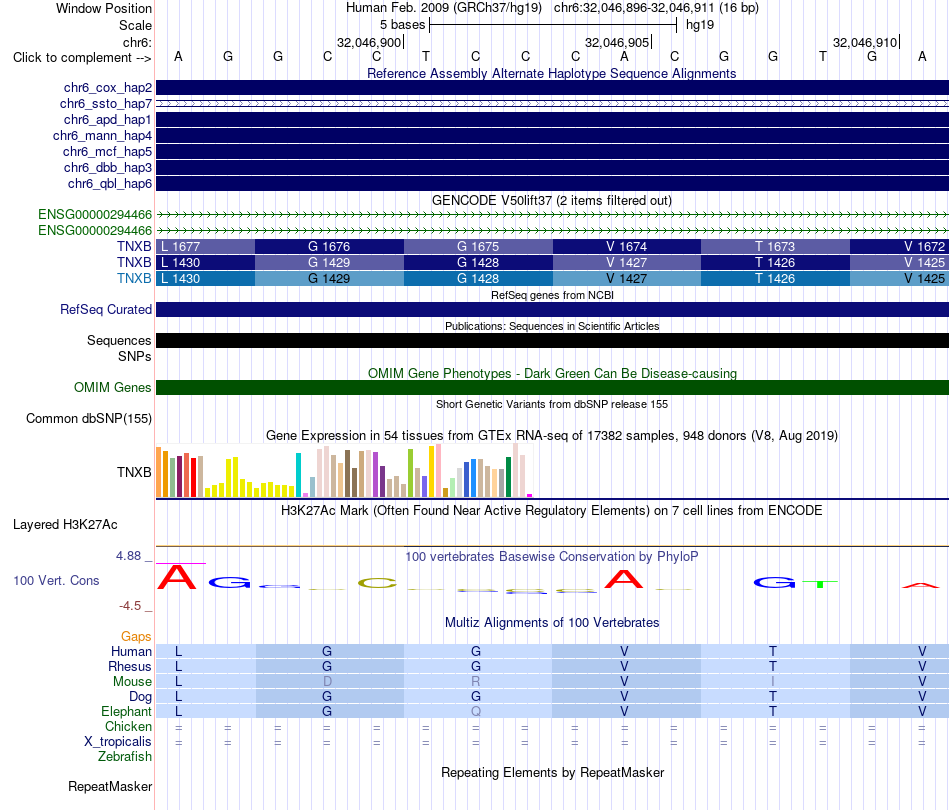Image resolution: width=950 pixels, height=810 pixels.
Task: Click the RepeatMasker track label
Action: pyautogui.click(x=110, y=786)
